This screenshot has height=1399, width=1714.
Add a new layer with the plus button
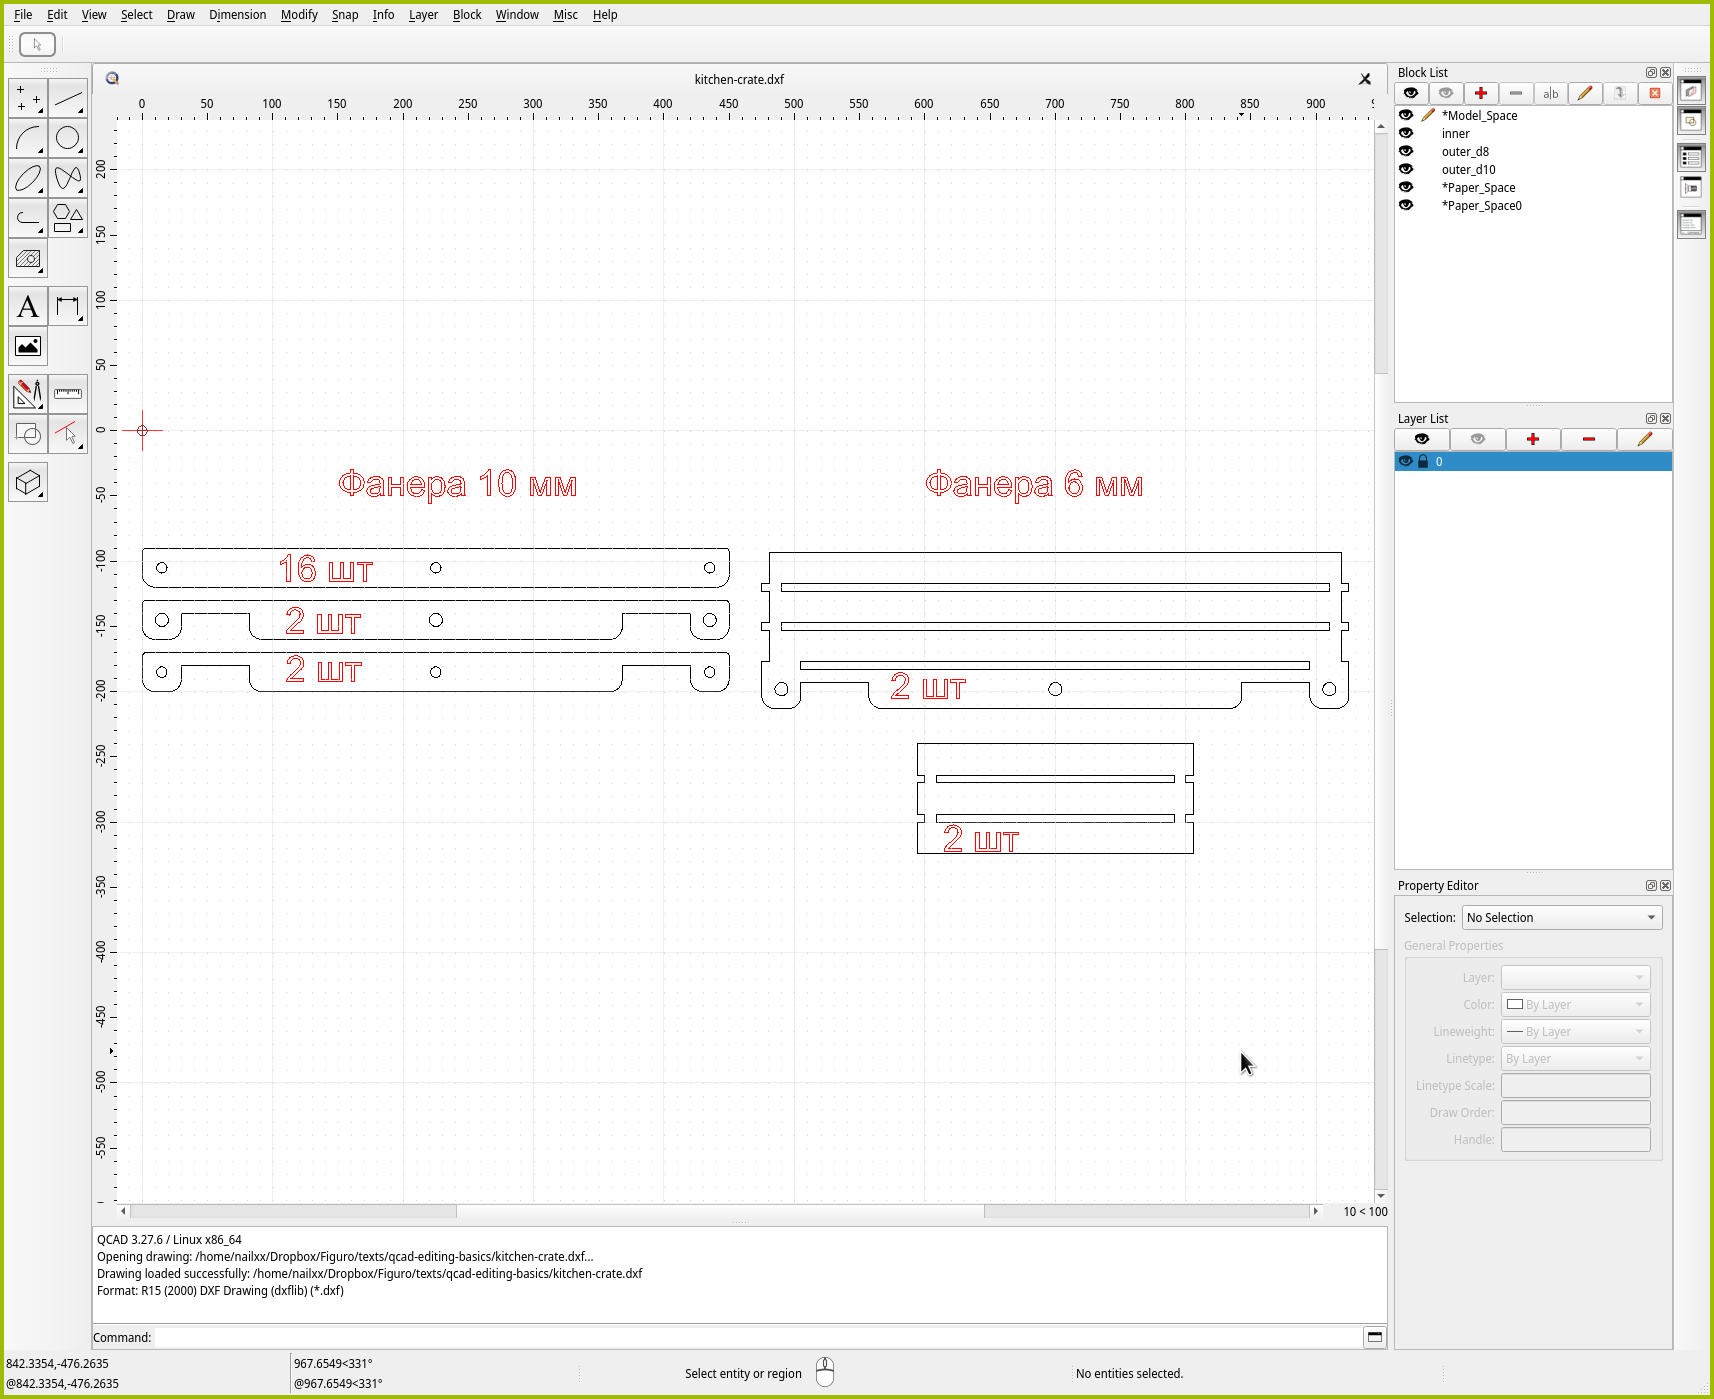coord(1532,439)
